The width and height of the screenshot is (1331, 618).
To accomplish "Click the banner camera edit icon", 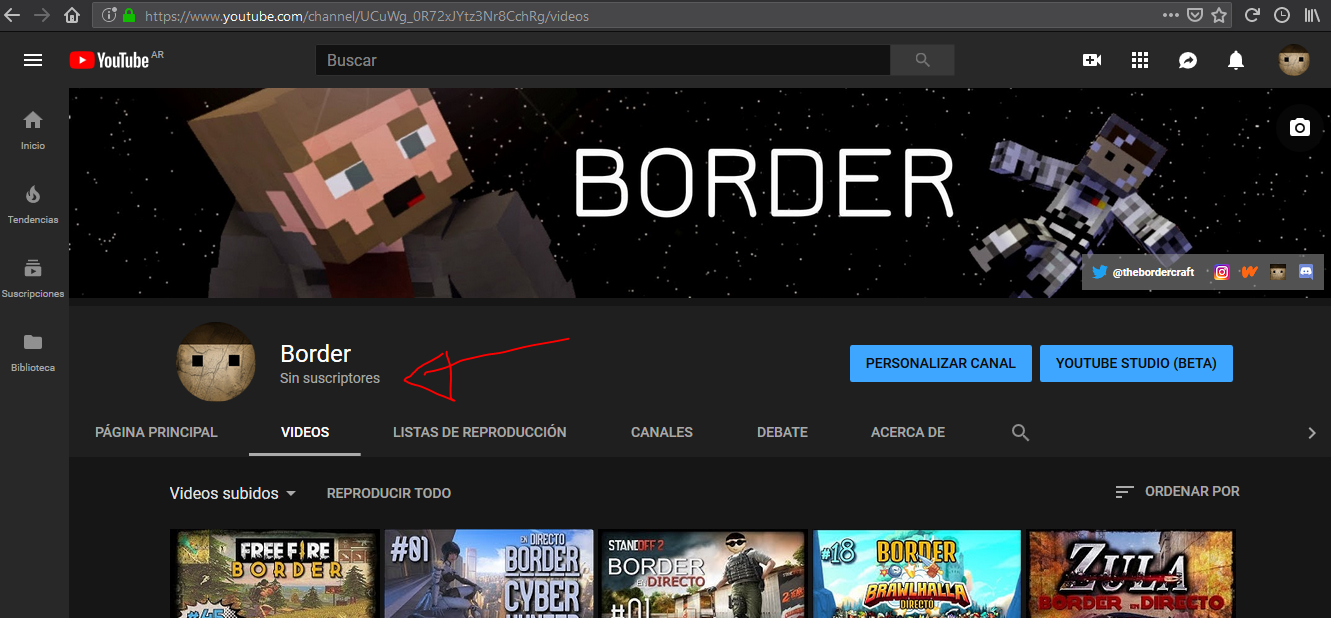I will point(1299,127).
